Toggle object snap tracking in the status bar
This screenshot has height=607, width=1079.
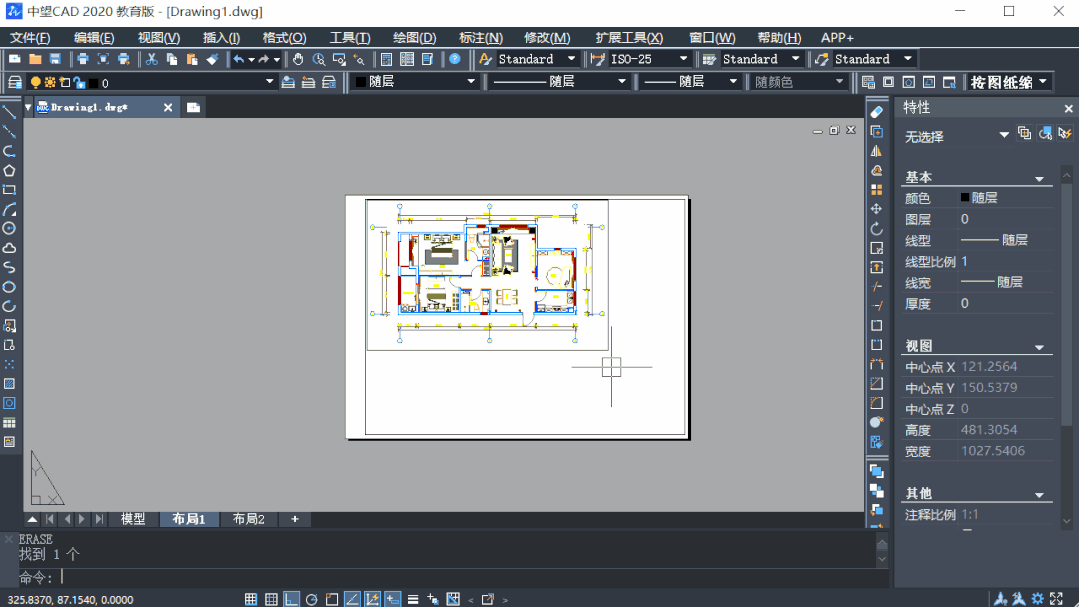[352, 599]
